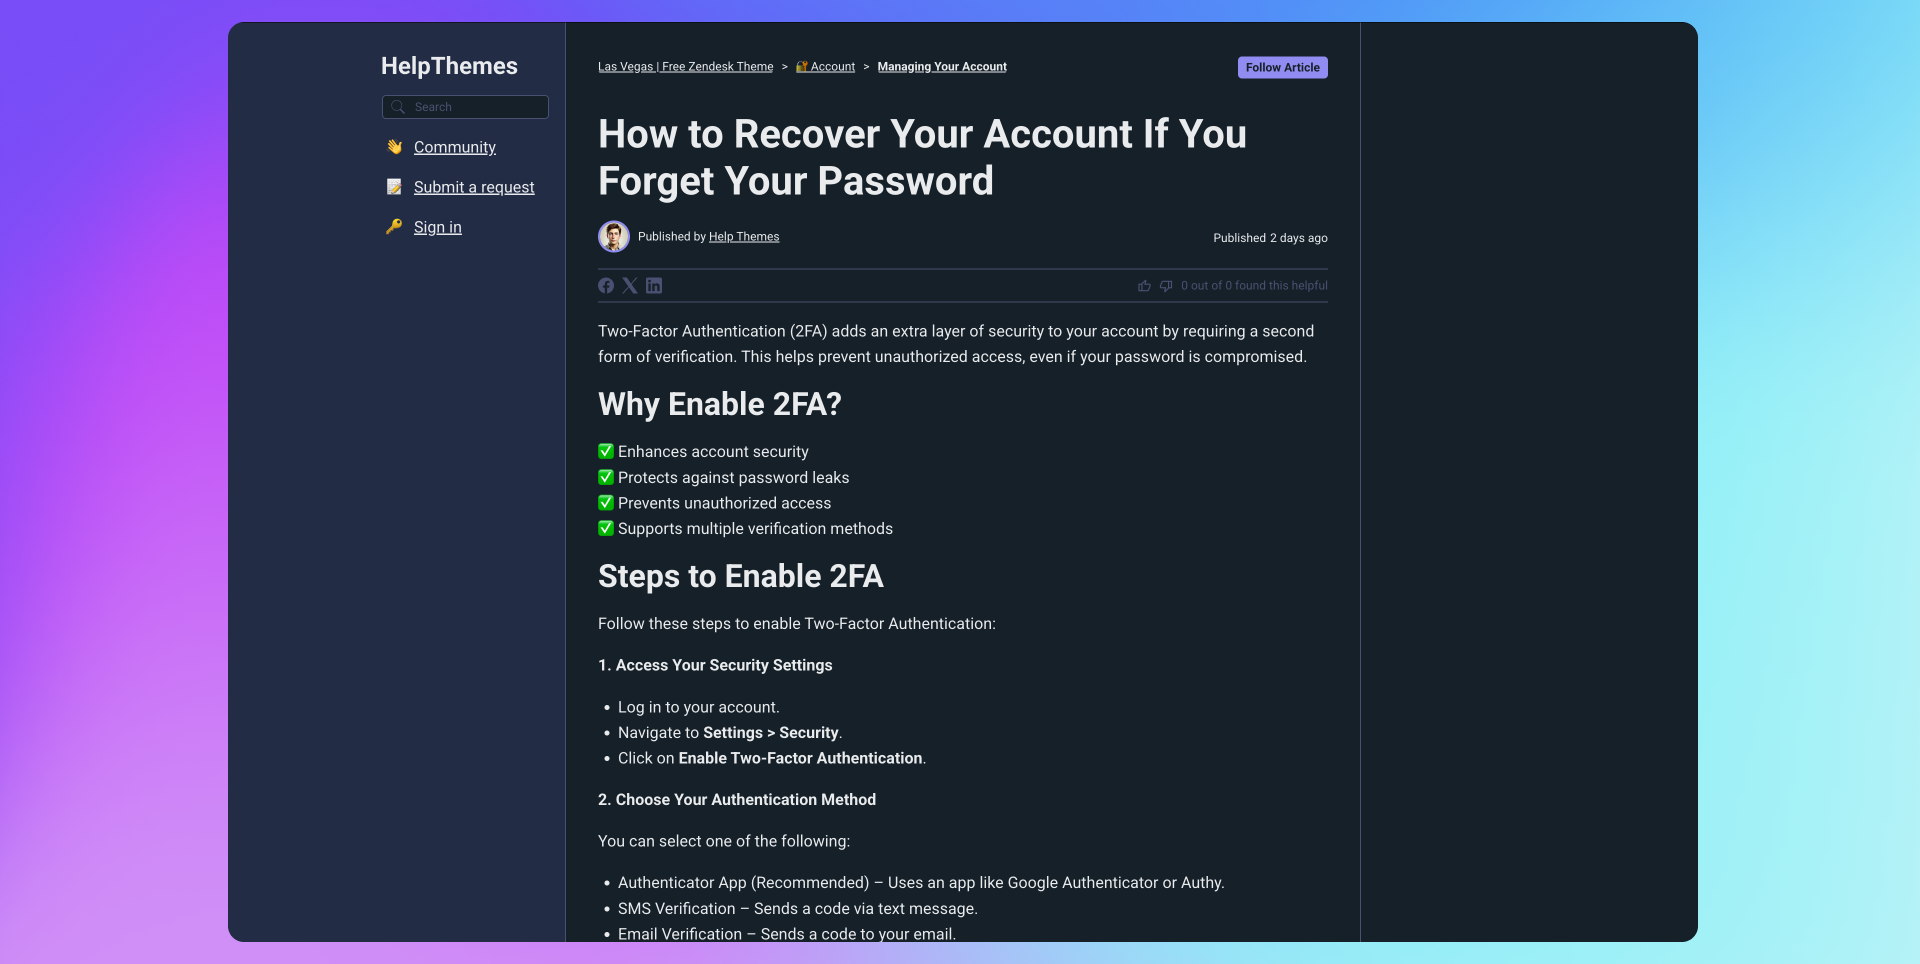This screenshot has width=1920, height=964.
Task: Open the Sign in link
Action: point(438,227)
